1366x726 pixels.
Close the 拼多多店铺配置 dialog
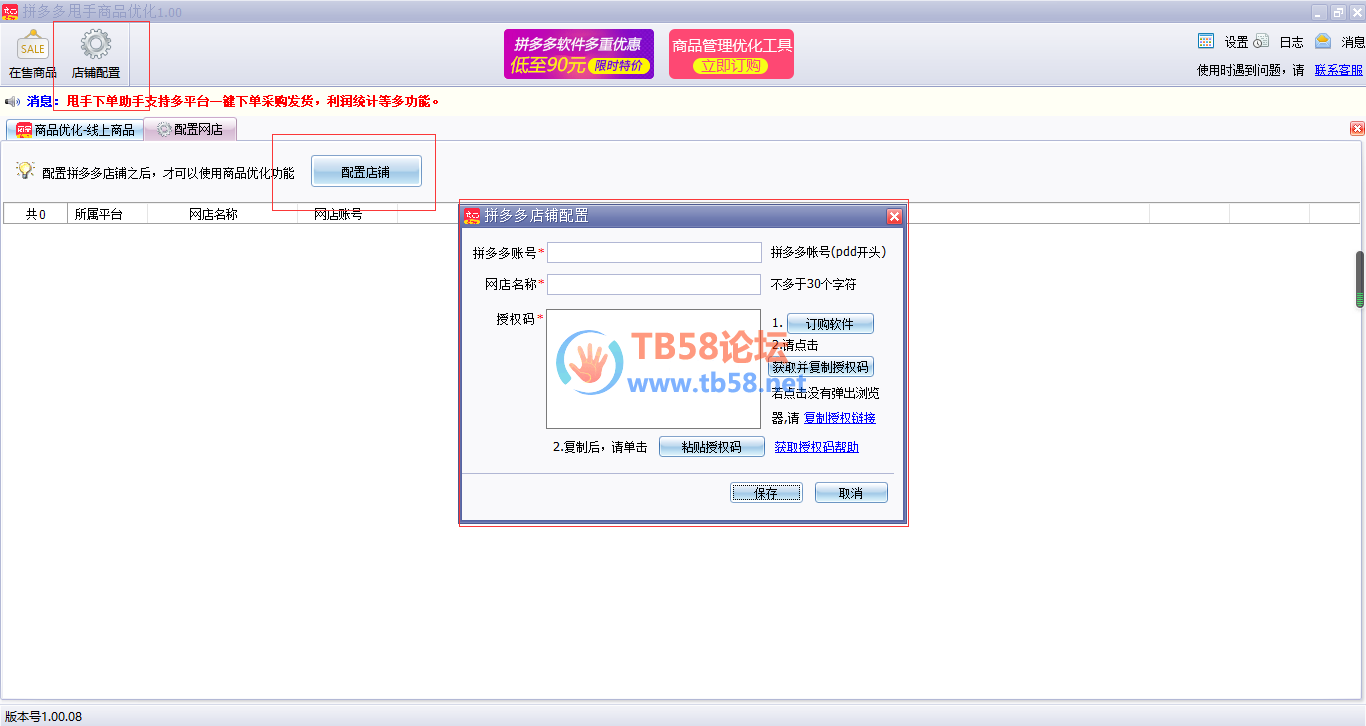(894, 216)
